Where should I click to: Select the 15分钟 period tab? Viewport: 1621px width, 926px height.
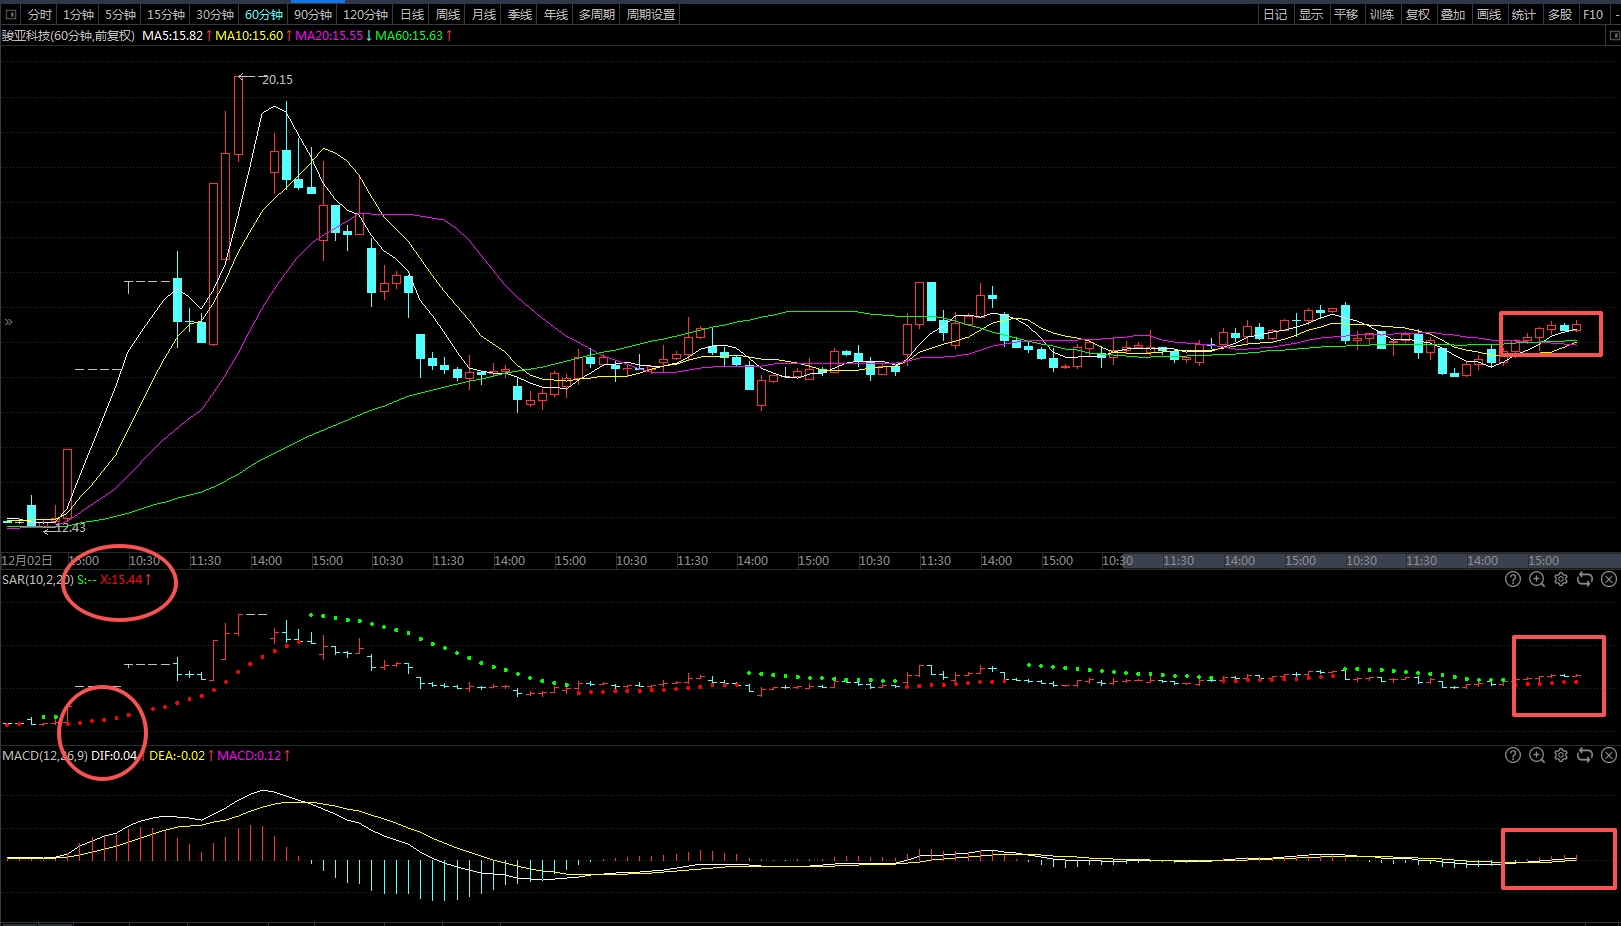click(x=166, y=14)
